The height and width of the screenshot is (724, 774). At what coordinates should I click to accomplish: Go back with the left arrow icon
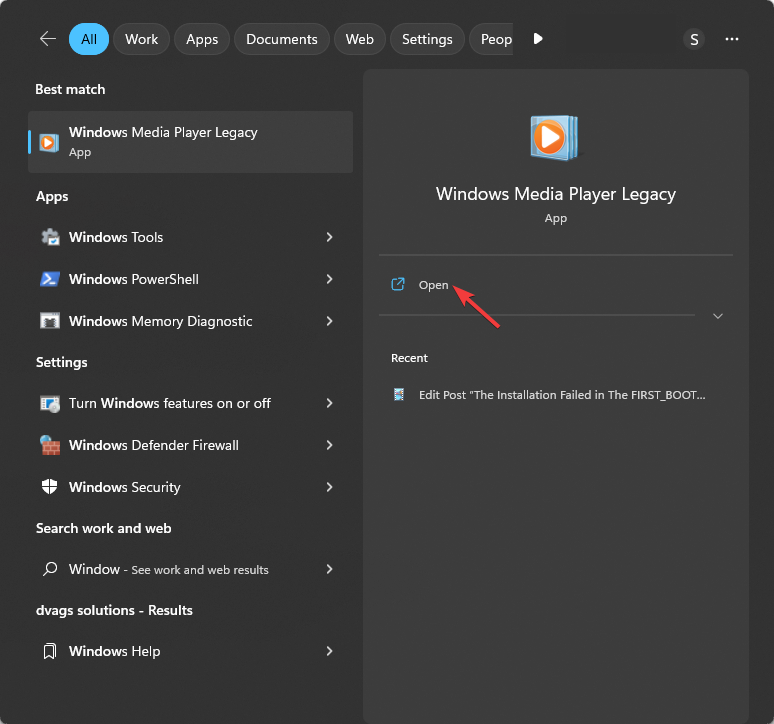pyautogui.click(x=48, y=38)
